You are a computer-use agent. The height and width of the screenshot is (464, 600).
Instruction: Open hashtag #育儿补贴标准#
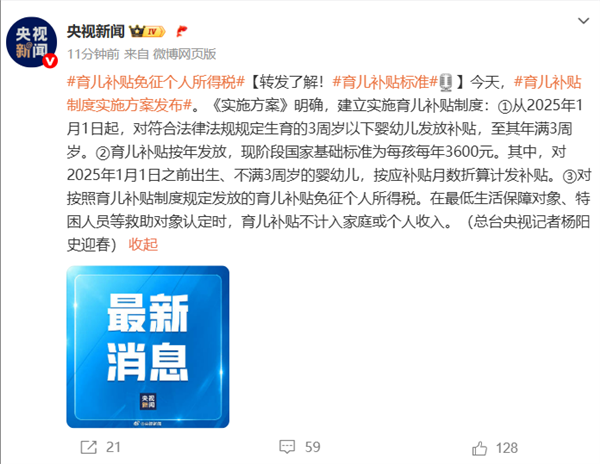coord(385,82)
